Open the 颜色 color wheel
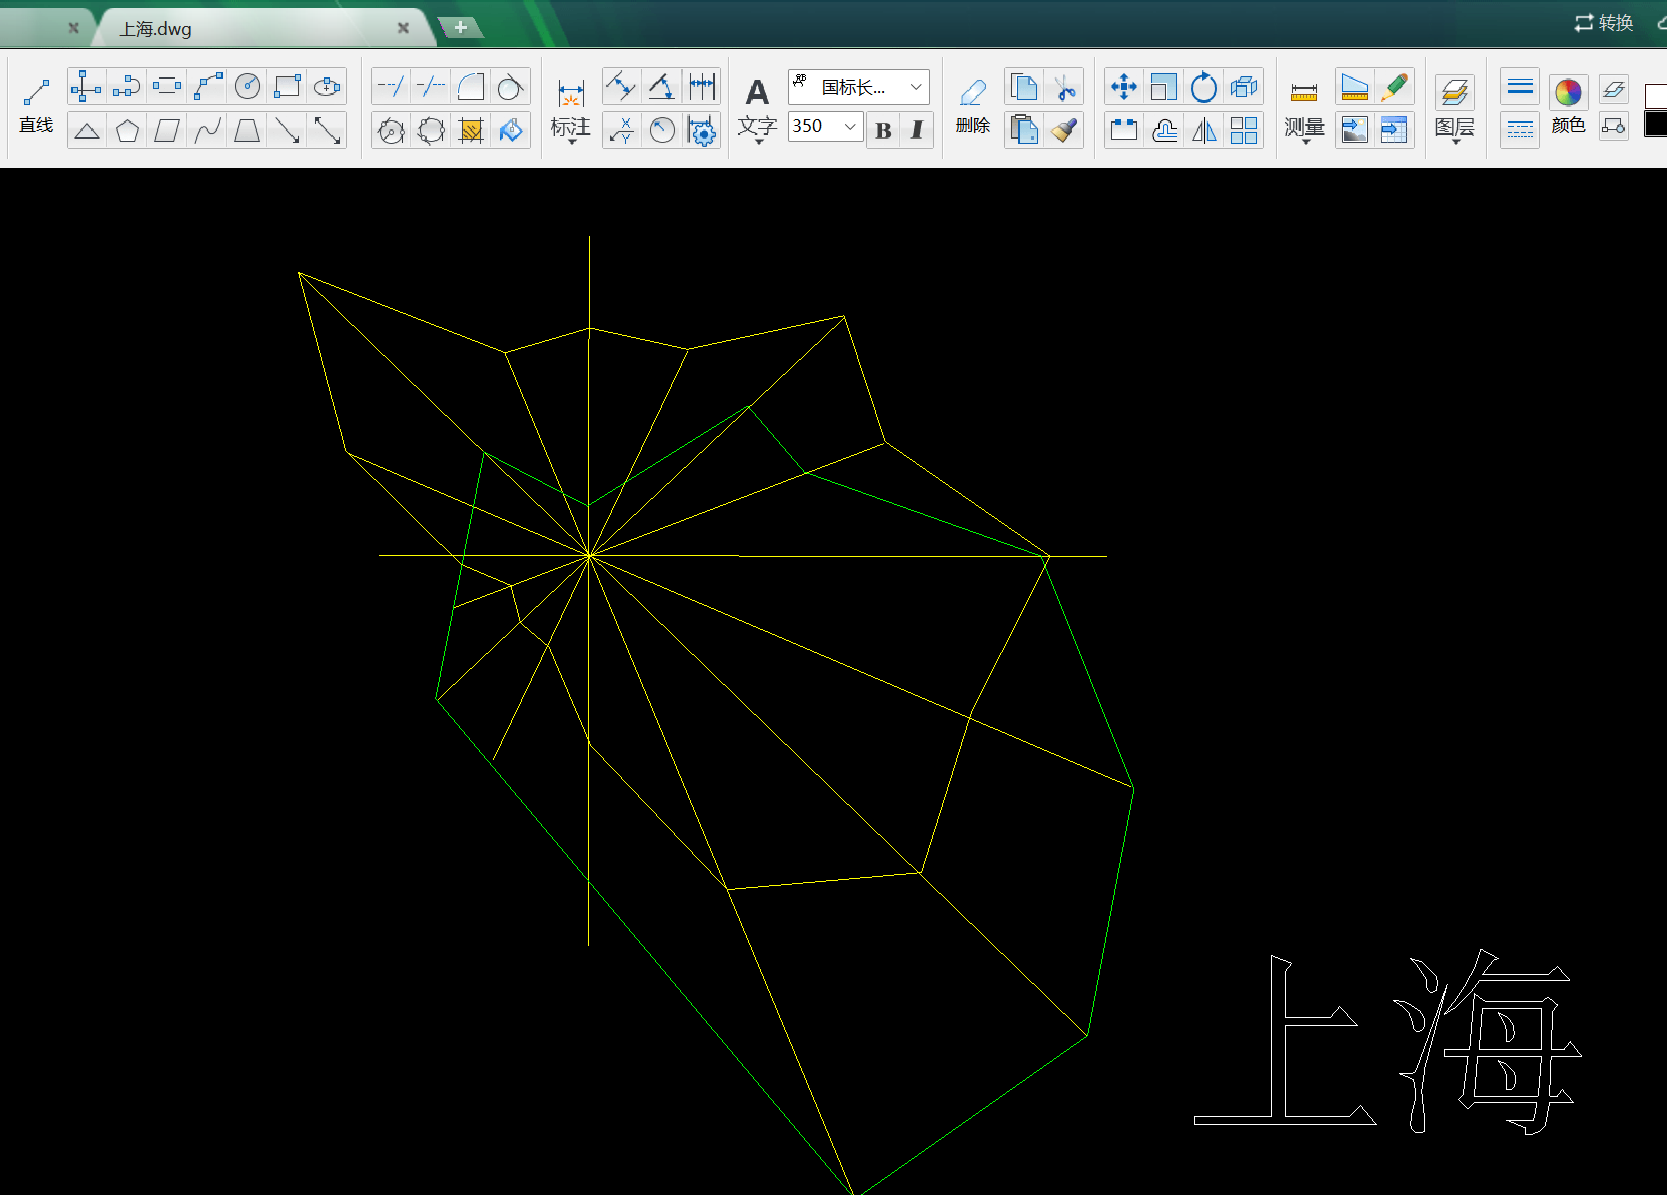Screen dimensions: 1667x1195 (x=1568, y=104)
